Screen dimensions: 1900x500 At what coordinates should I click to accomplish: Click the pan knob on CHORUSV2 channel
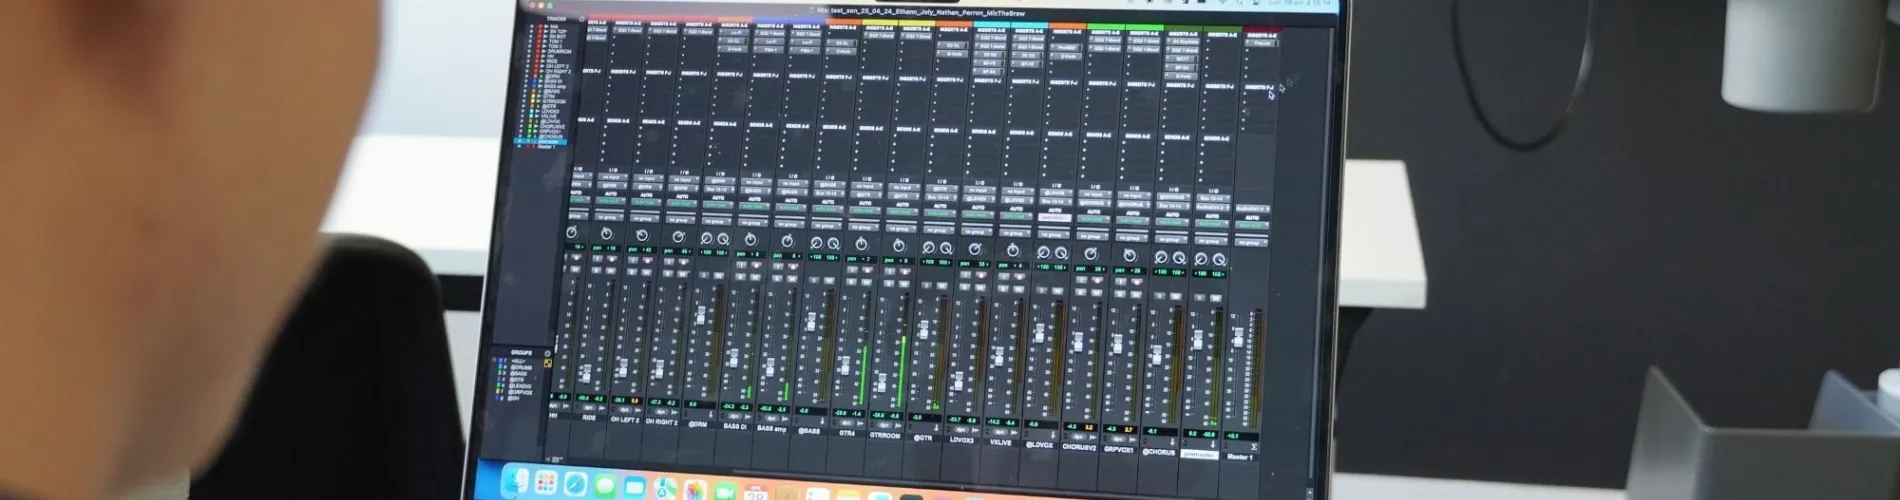[1091, 253]
